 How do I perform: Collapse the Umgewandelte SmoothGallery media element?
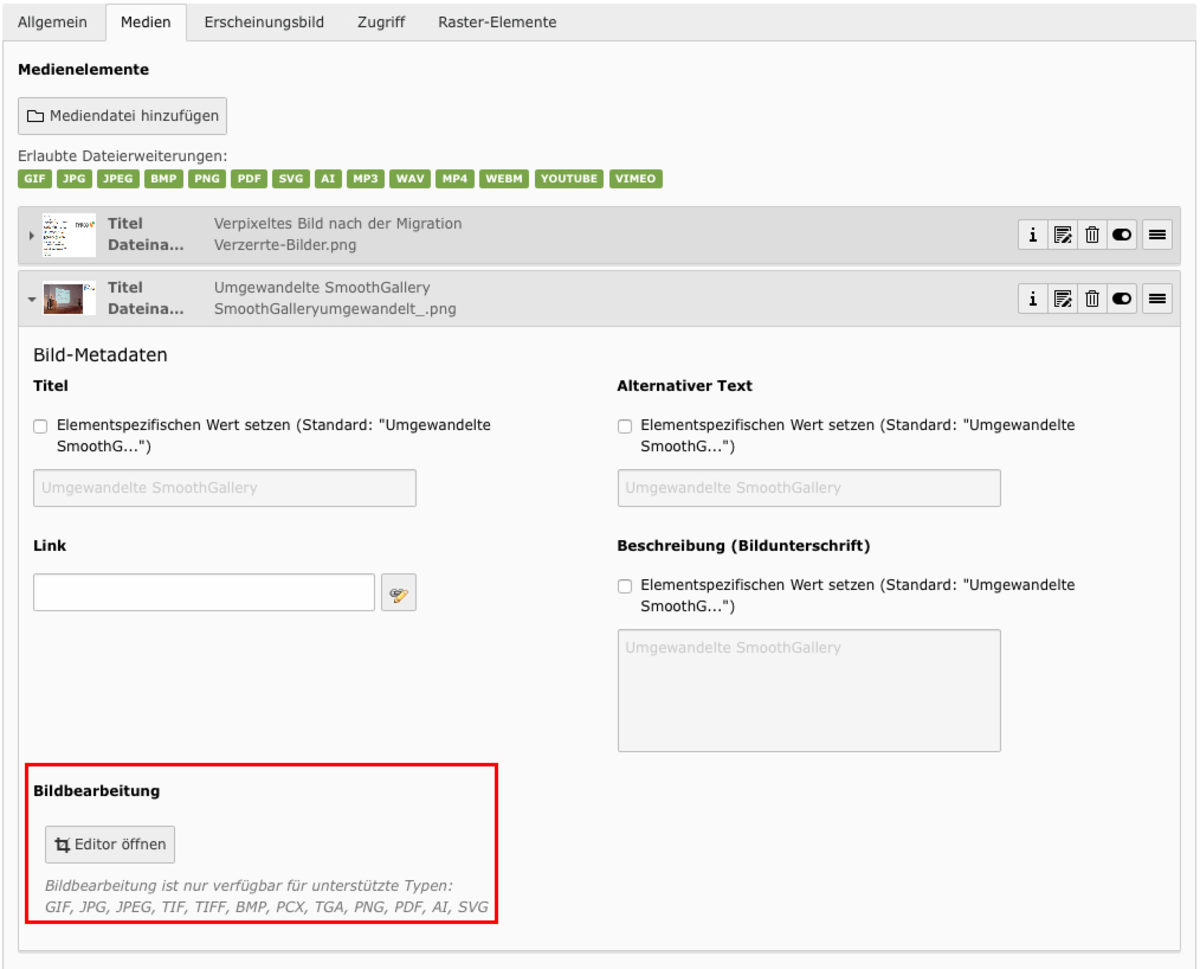[31, 299]
